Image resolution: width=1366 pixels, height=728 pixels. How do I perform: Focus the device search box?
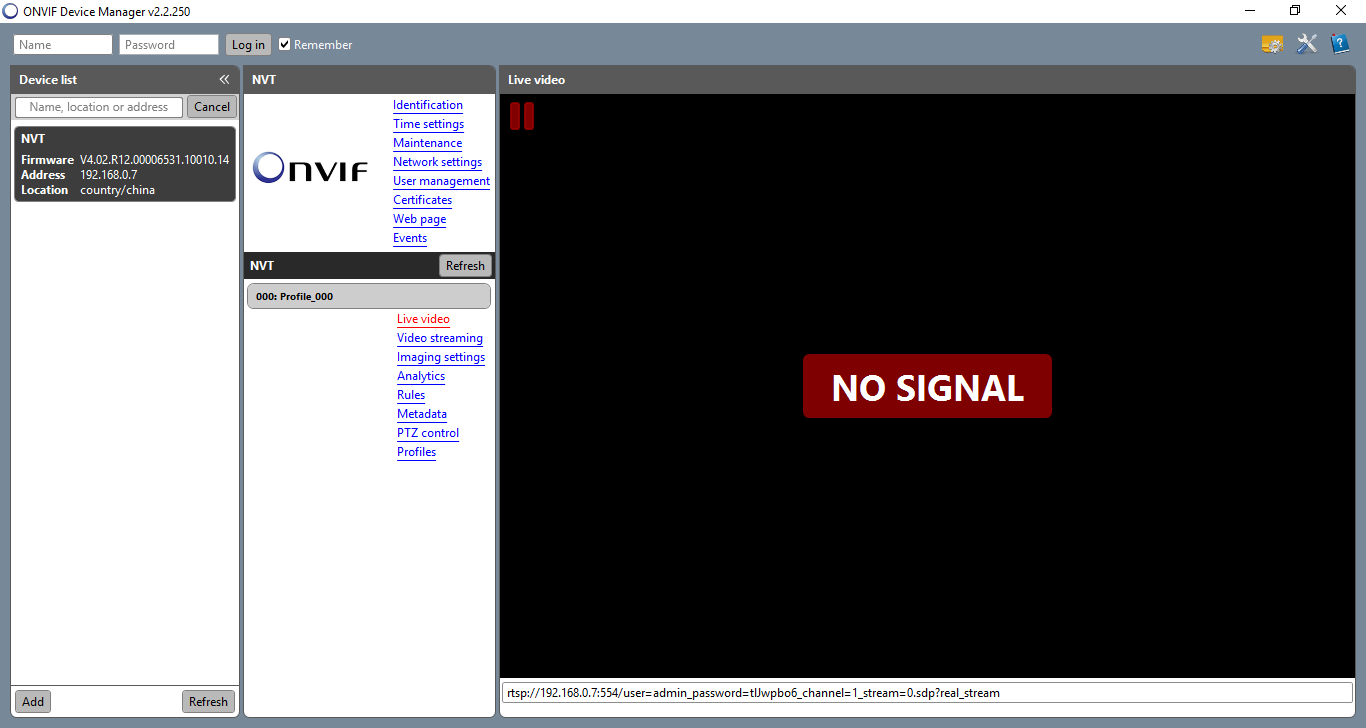click(99, 107)
